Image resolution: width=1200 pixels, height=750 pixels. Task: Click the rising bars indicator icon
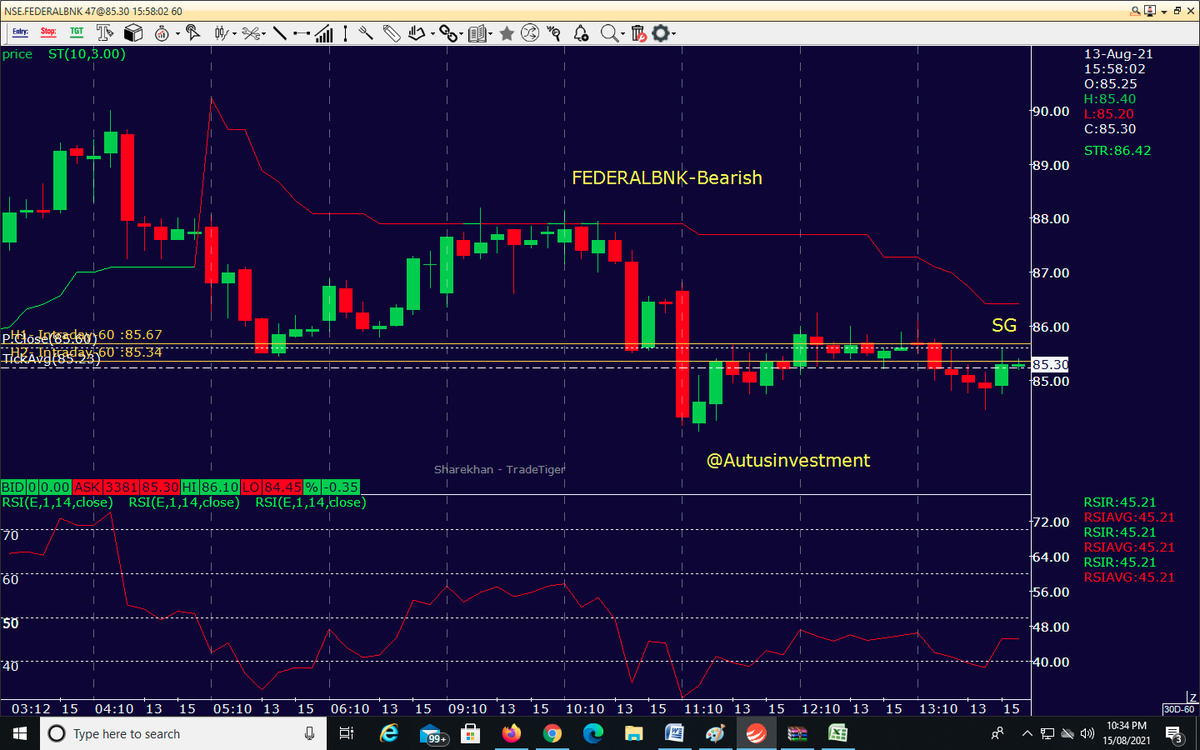324,33
